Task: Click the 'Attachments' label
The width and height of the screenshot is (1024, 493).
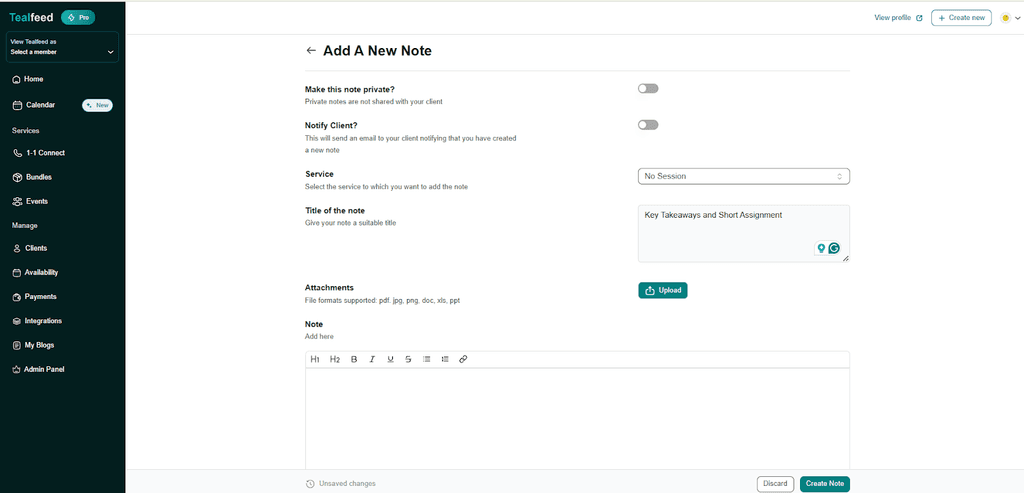Action: pyautogui.click(x=329, y=287)
